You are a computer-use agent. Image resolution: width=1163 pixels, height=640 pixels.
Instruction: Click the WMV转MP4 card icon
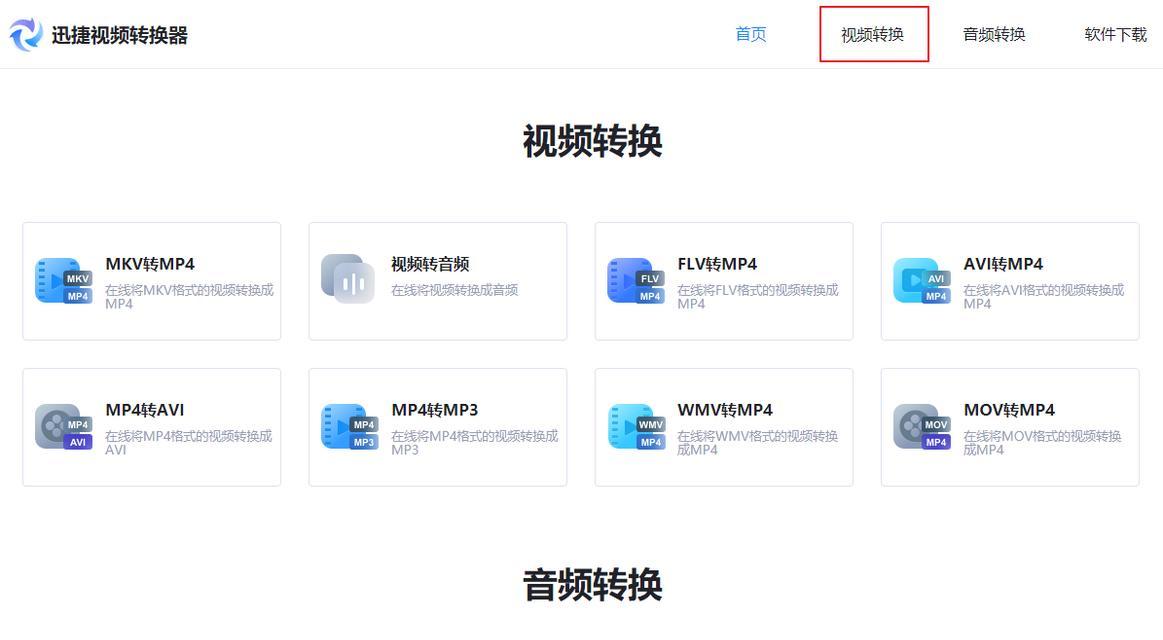[636, 427]
